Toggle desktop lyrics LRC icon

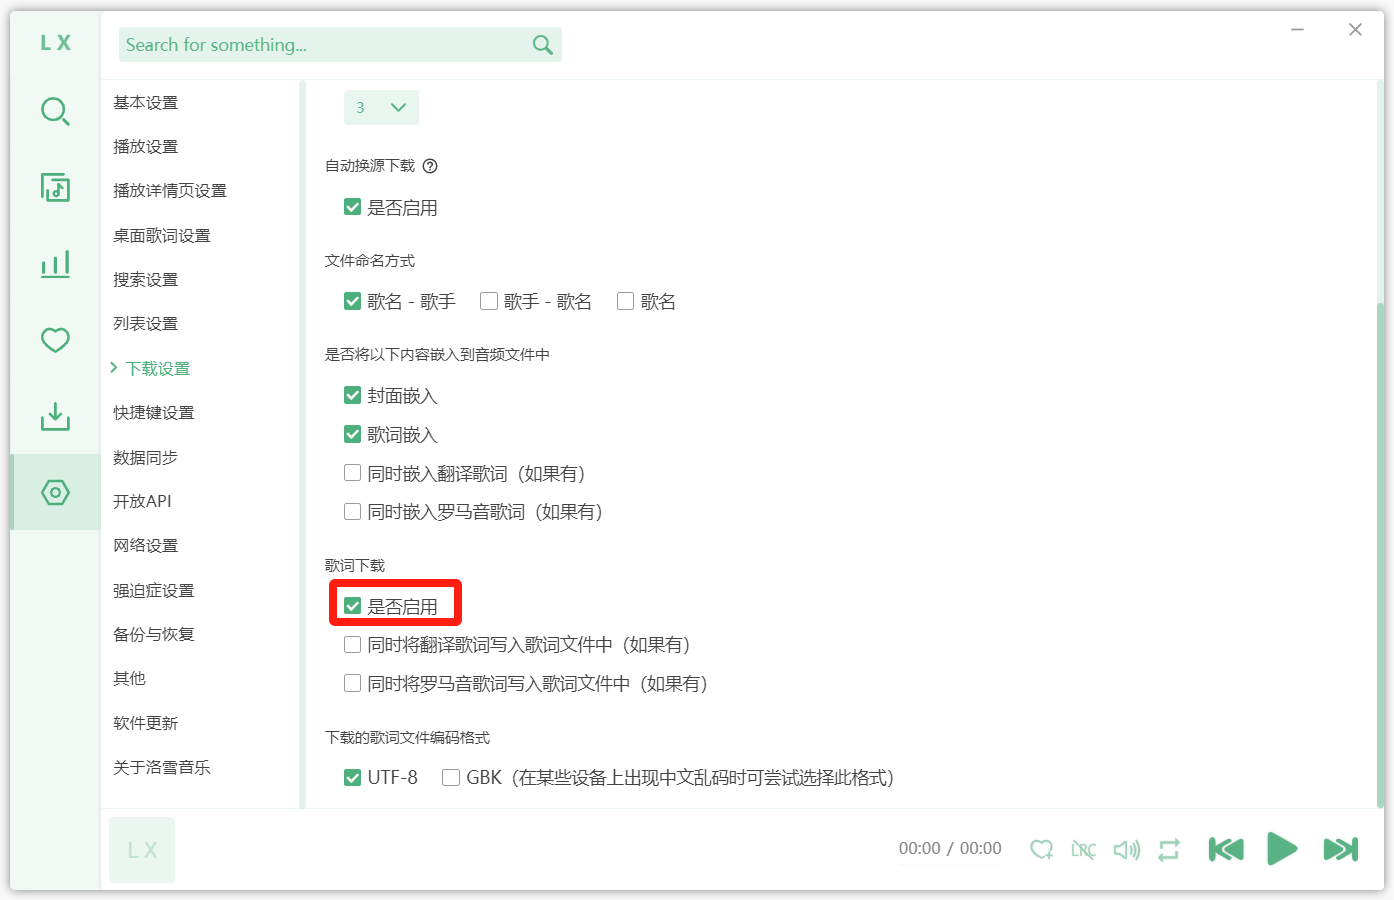tap(1083, 850)
